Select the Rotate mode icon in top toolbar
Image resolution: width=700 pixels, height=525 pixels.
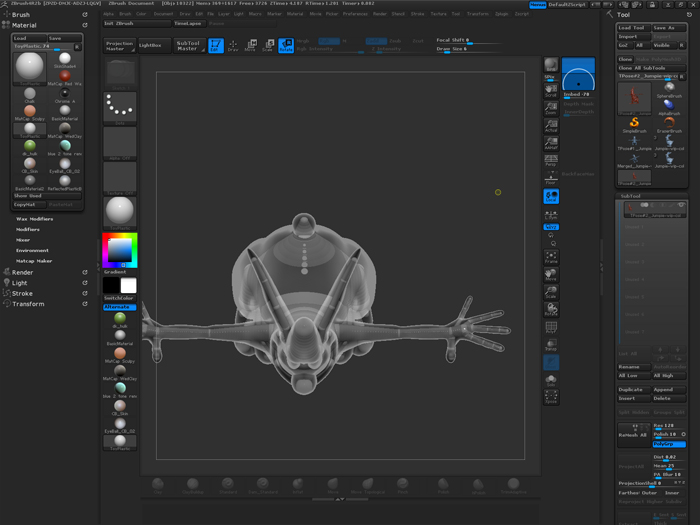point(286,46)
